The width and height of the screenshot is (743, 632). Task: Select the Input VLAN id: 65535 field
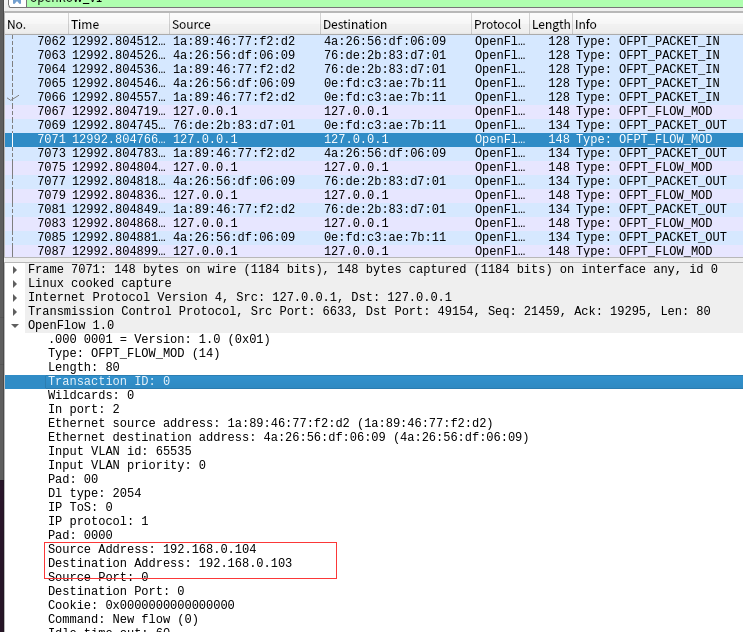119,451
